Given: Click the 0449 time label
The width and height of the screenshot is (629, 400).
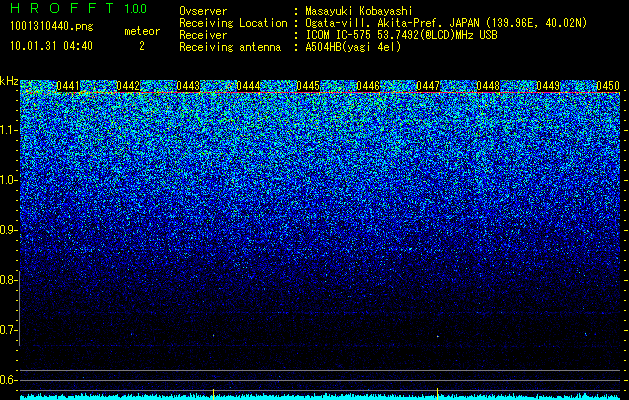Looking at the screenshot, I should [x=548, y=86].
